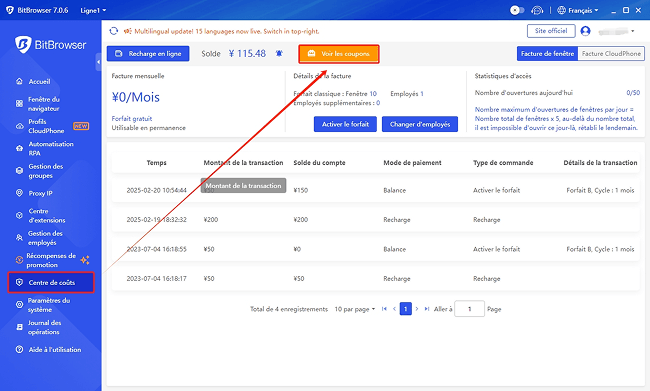This screenshot has height=391, width=650.
Task: Click the Gestion des groupes icon
Action: (19, 170)
